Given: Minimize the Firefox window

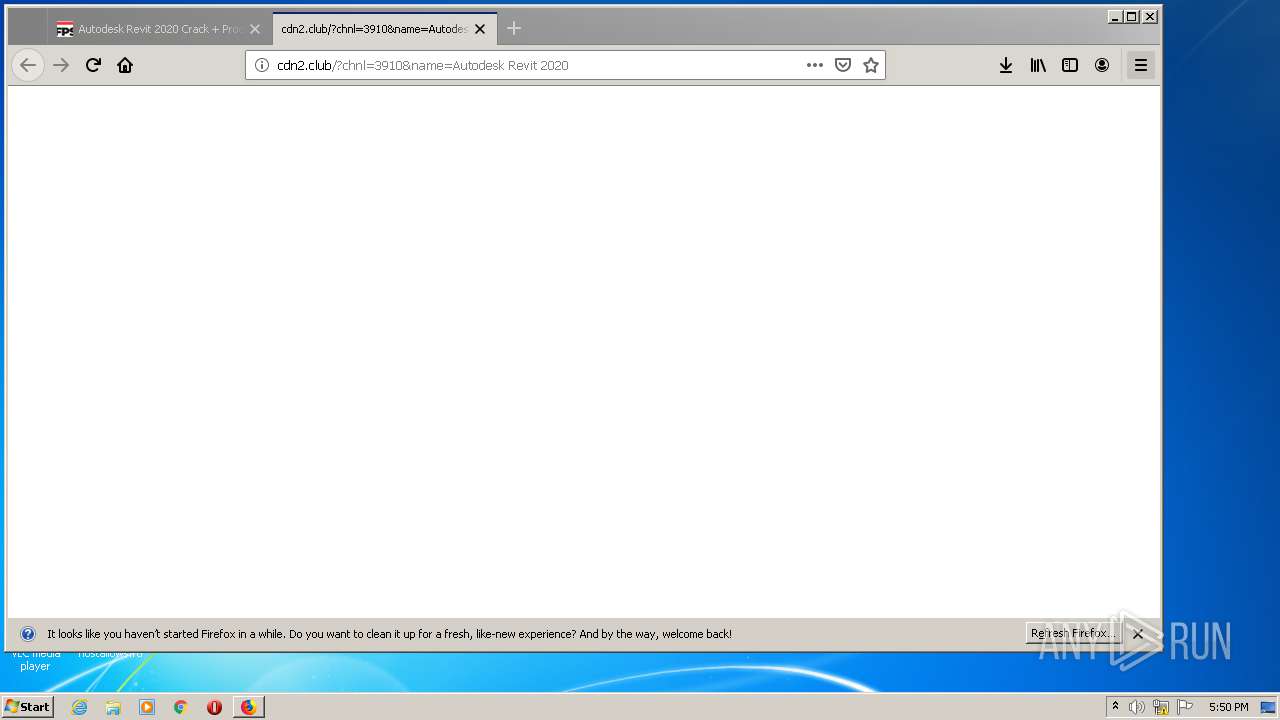Looking at the screenshot, I should (1115, 16).
